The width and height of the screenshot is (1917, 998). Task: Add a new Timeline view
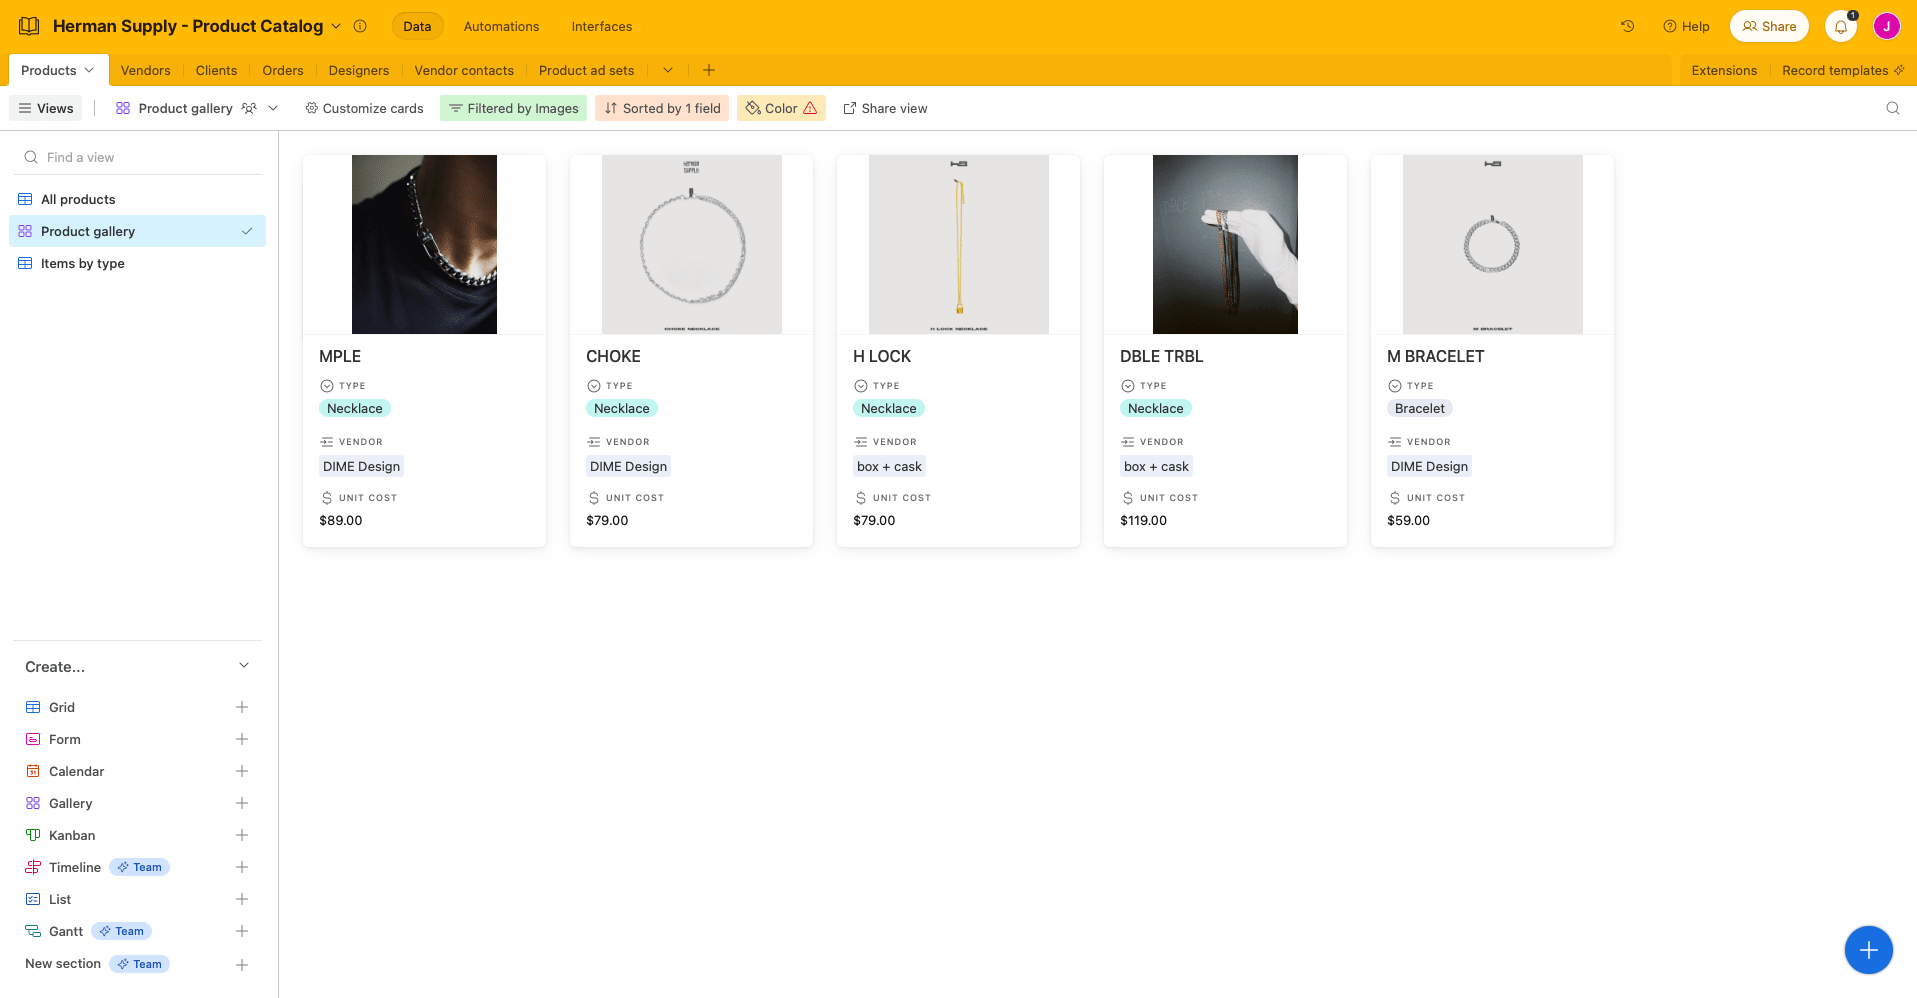point(241,867)
